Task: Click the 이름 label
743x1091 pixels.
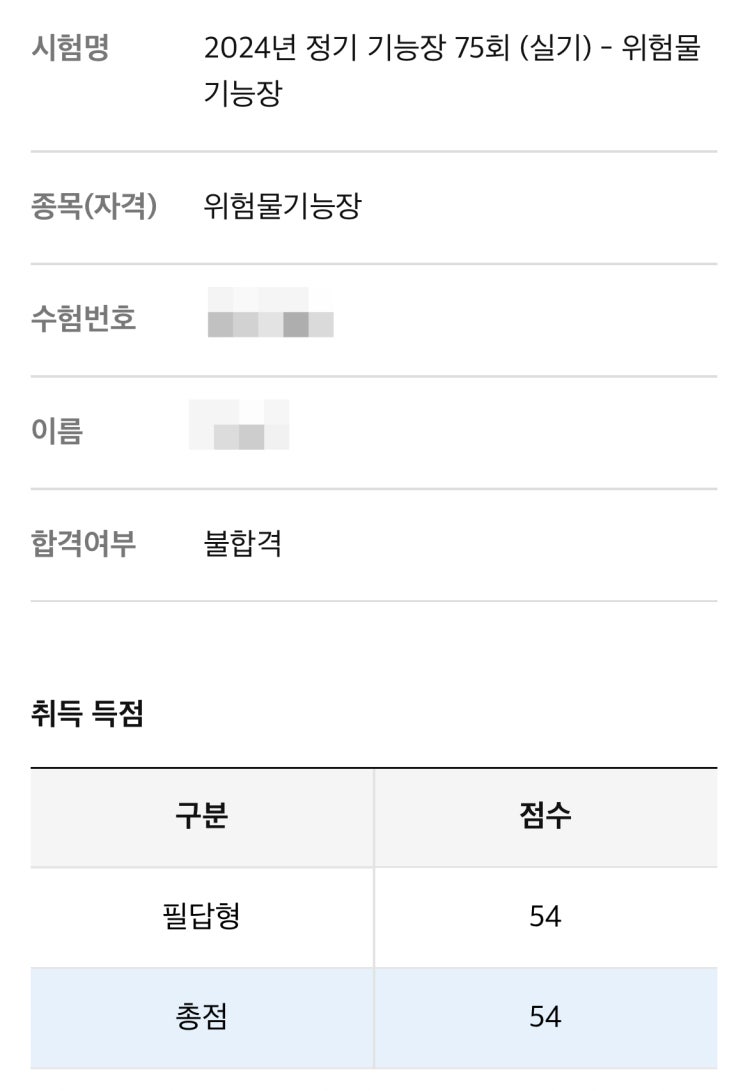Action: (57, 431)
